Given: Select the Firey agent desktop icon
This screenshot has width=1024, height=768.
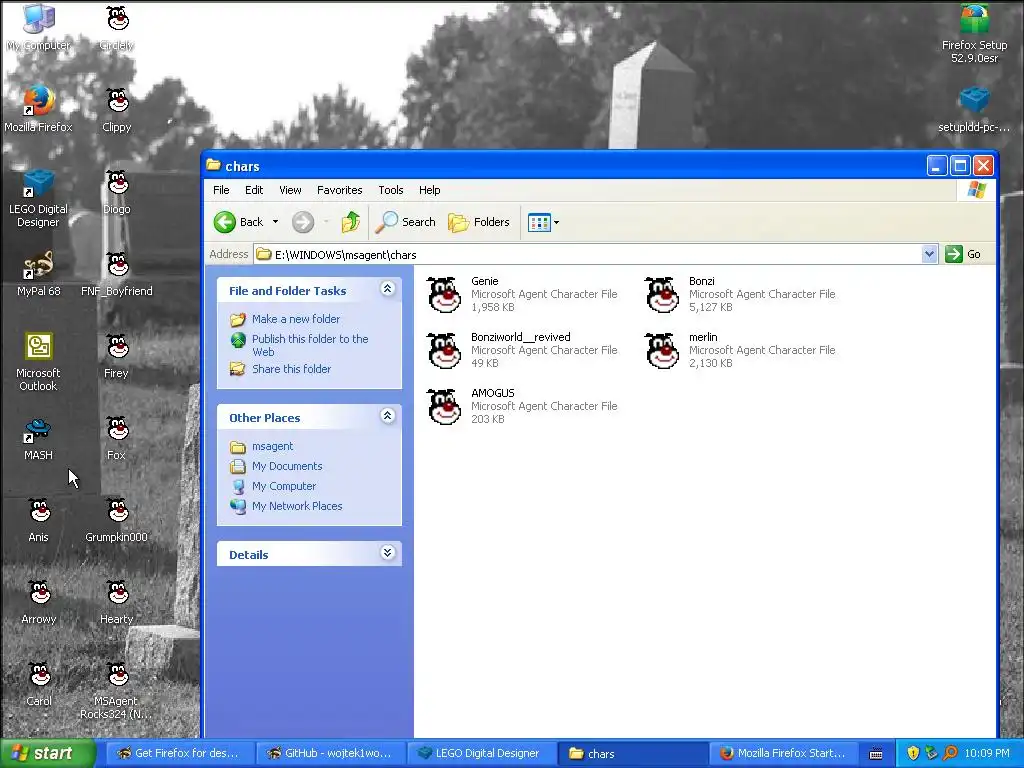Looking at the screenshot, I should [x=117, y=356].
